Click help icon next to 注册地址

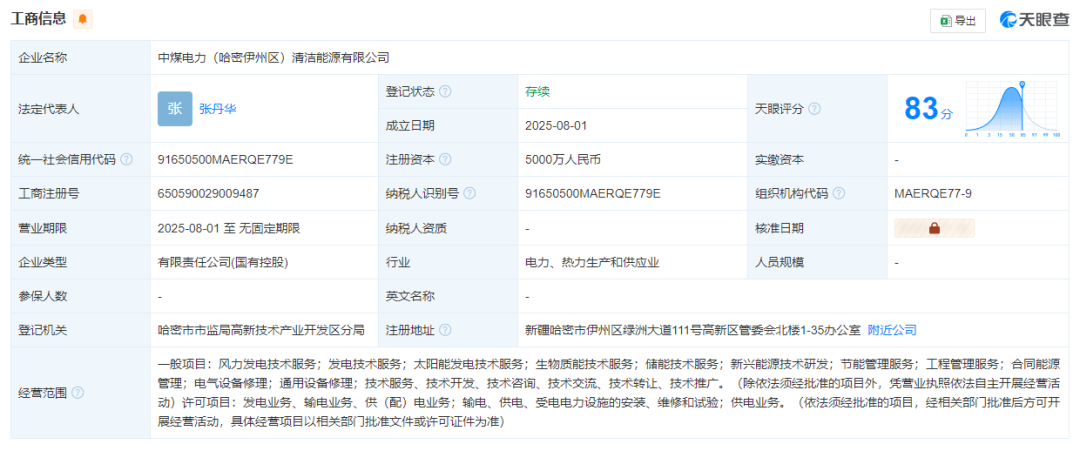pyautogui.click(x=445, y=330)
